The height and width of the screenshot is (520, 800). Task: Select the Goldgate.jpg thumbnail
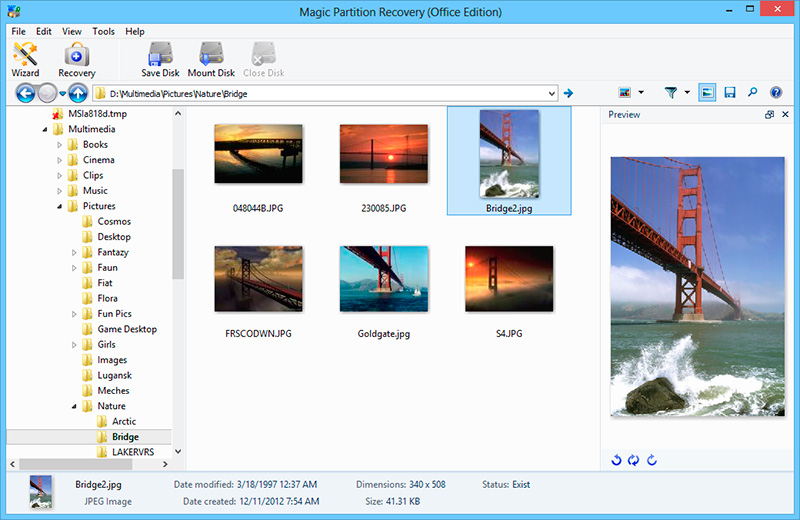pyautogui.click(x=384, y=279)
